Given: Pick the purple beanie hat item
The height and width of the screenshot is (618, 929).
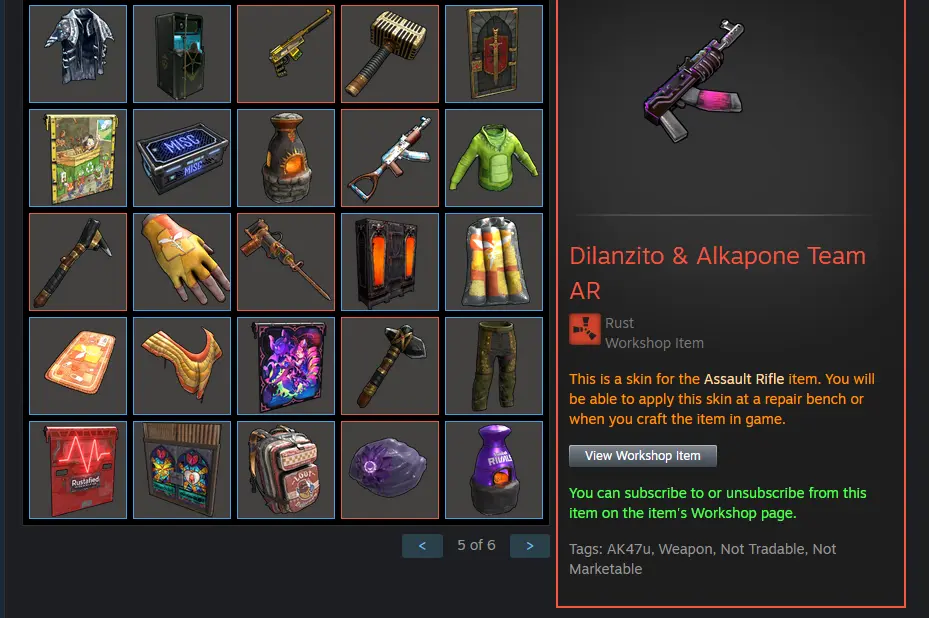Looking at the screenshot, I should 390,470.
